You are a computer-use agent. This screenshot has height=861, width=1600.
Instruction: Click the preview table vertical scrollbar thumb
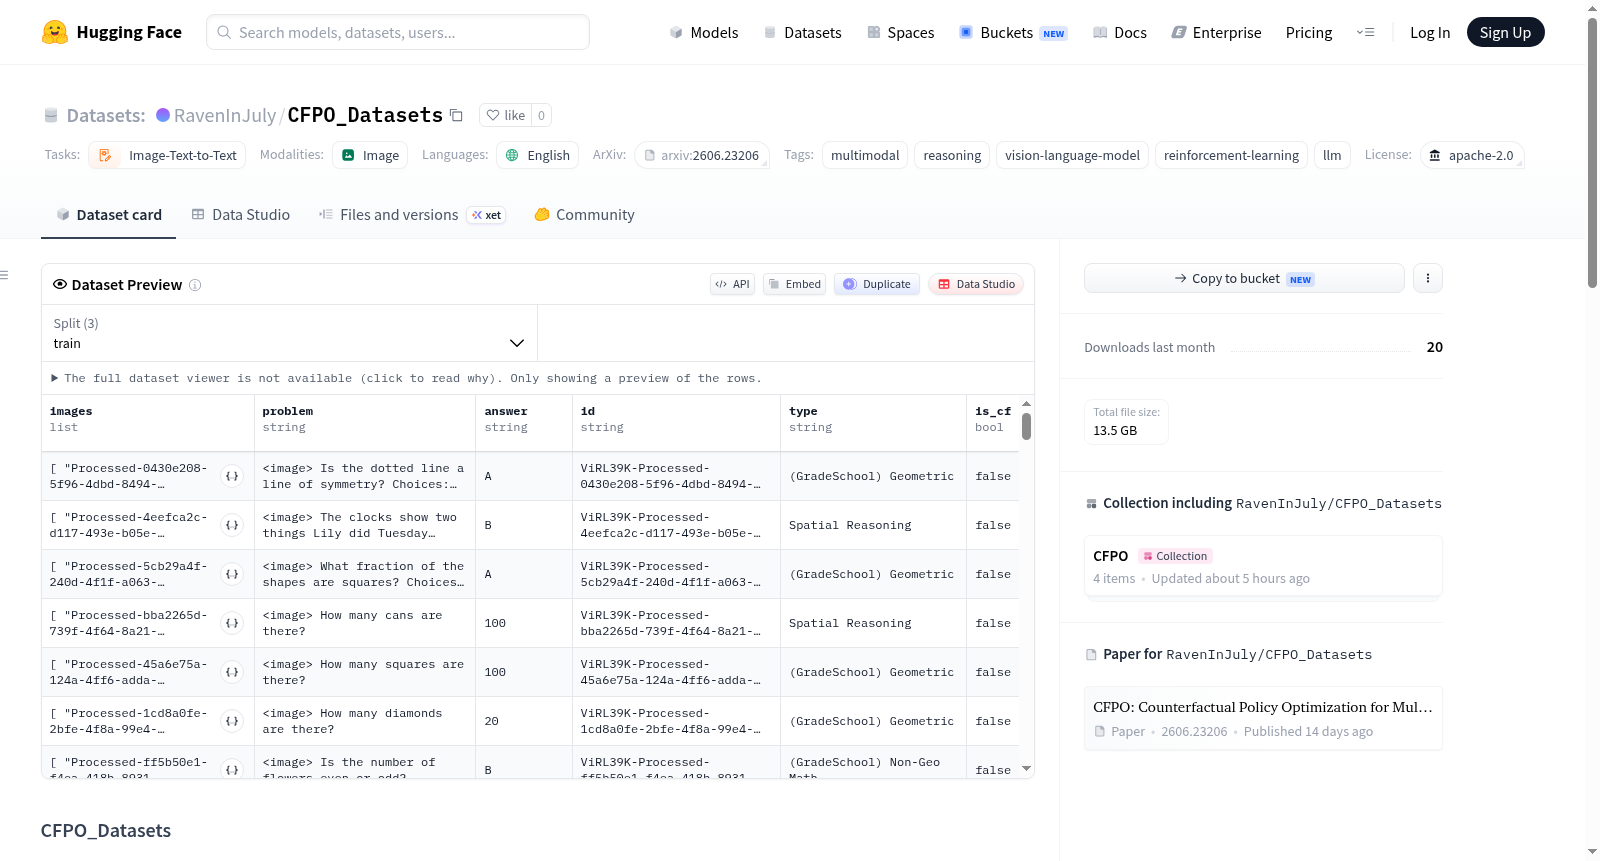click(x=1026, y=427)
